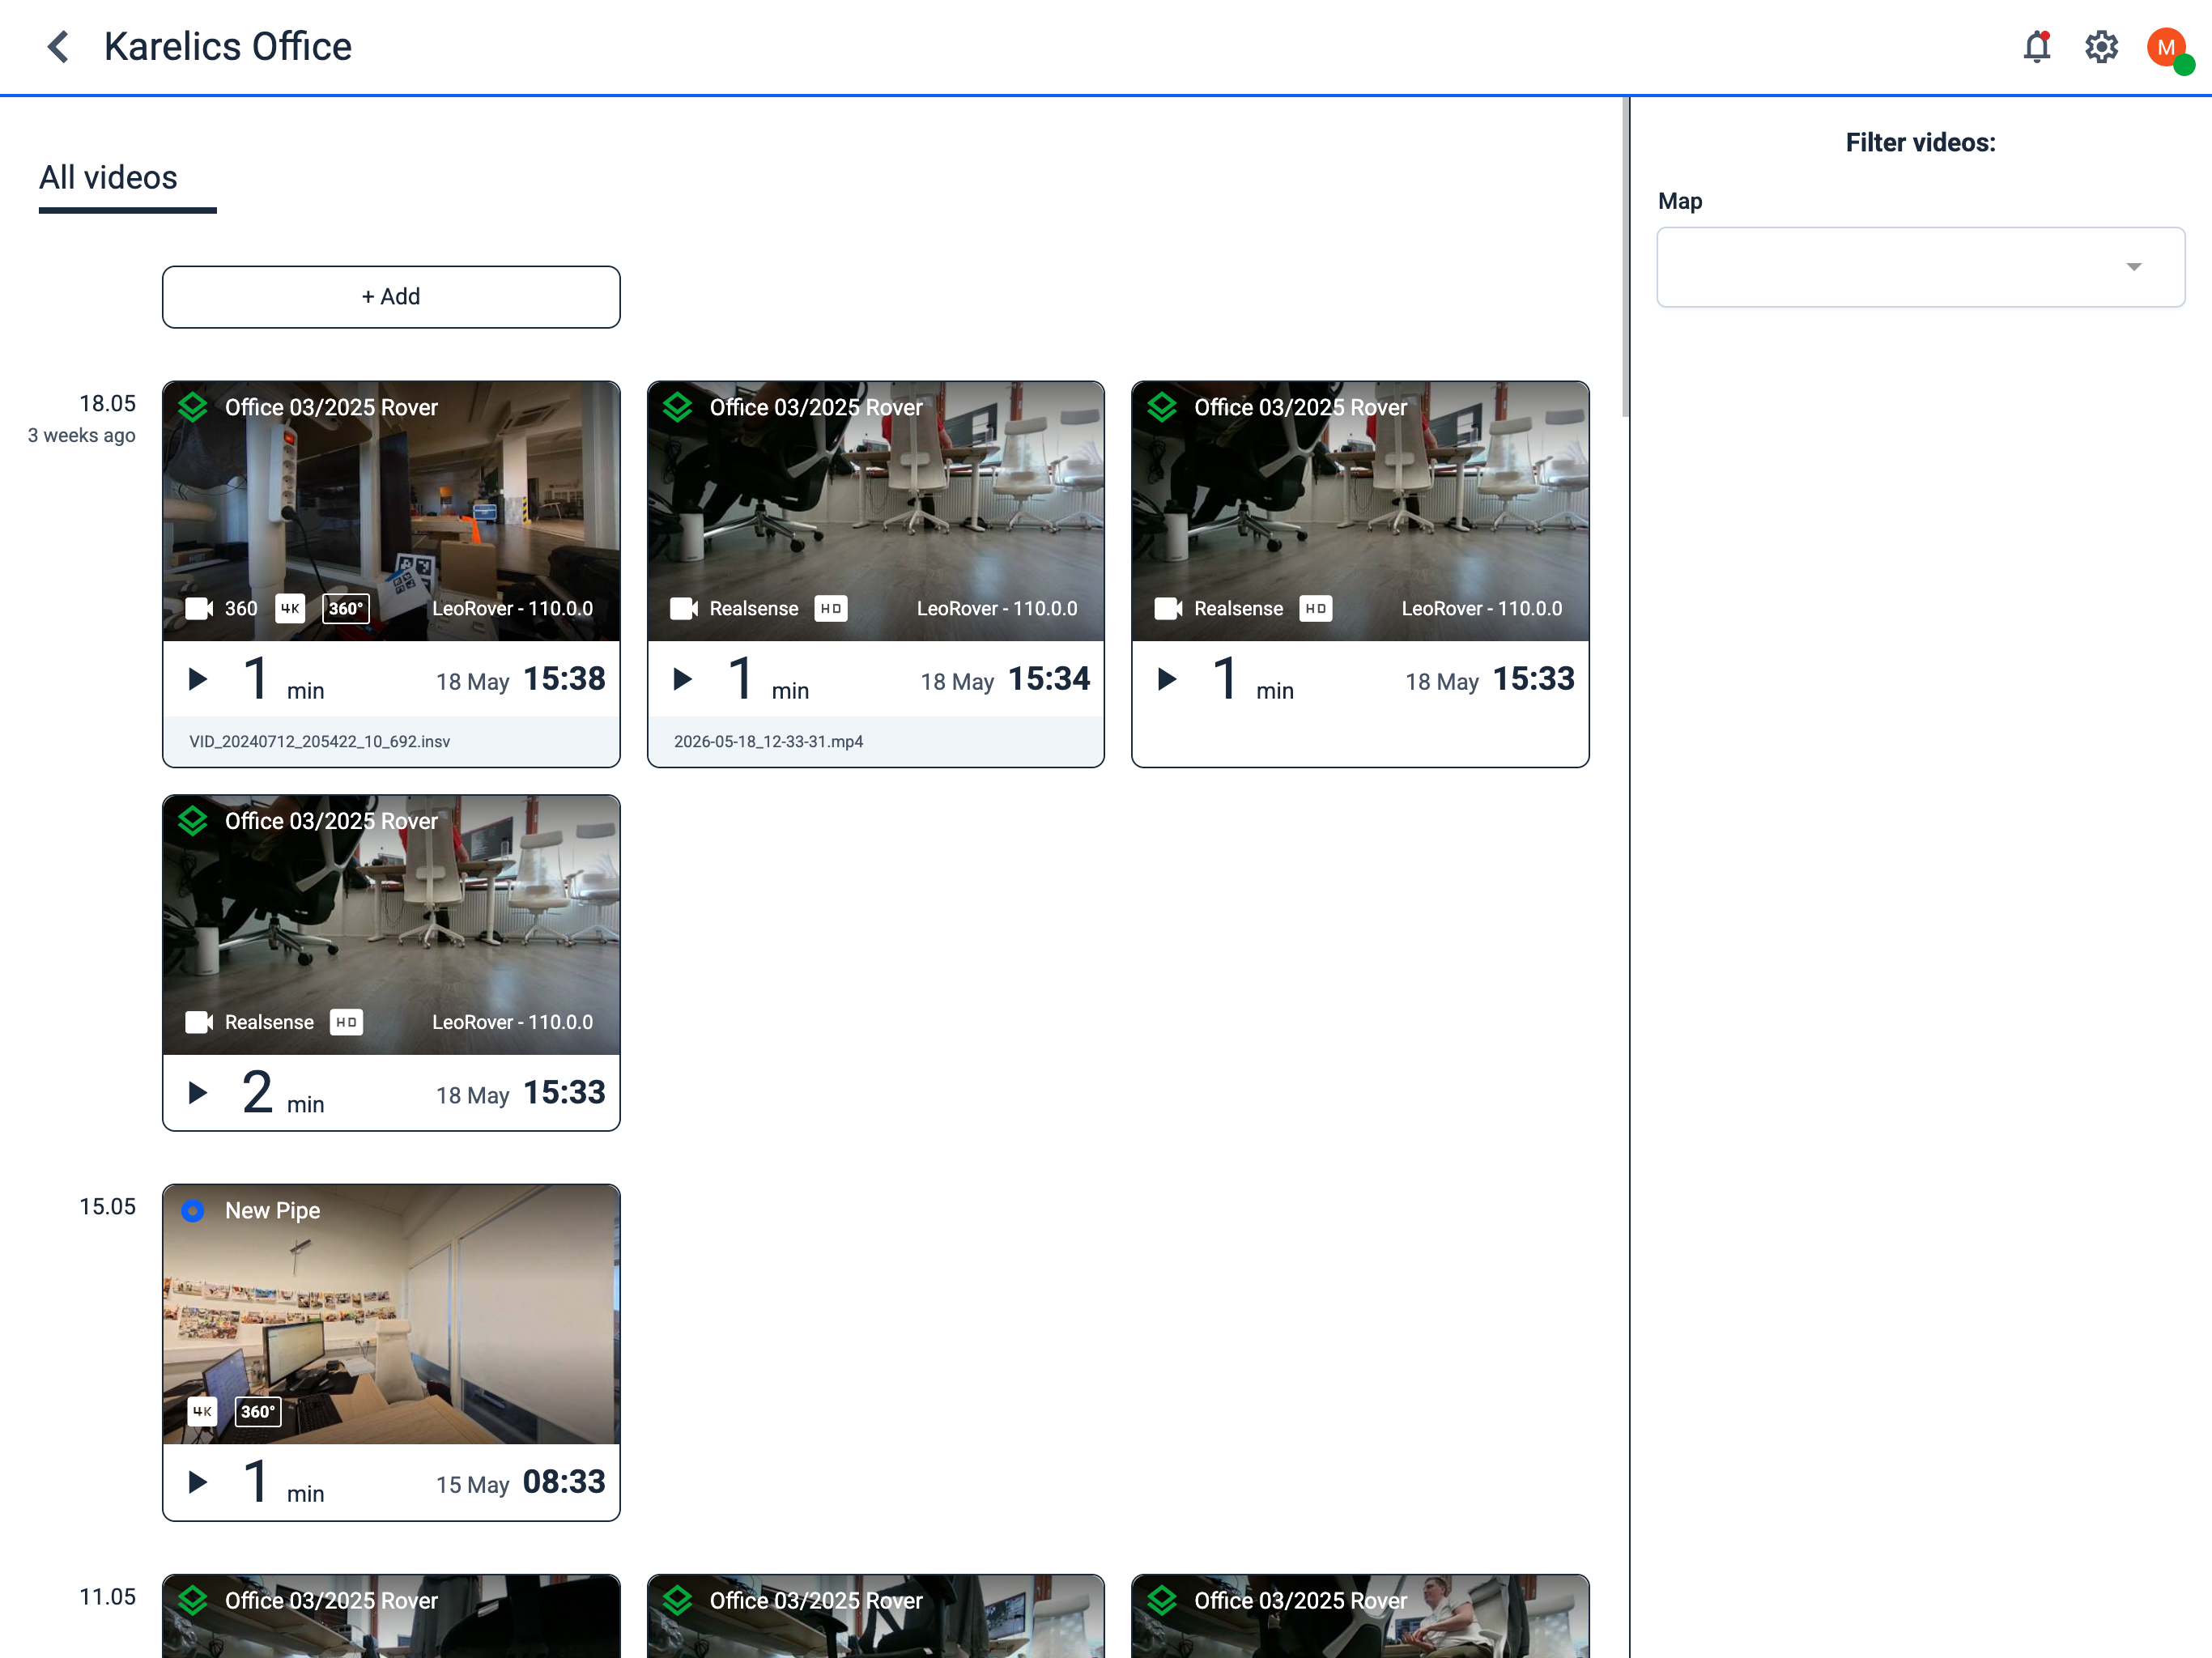
Task: Click the HD badge on 2 min 15:33 video
Action: click(346, 1022)
